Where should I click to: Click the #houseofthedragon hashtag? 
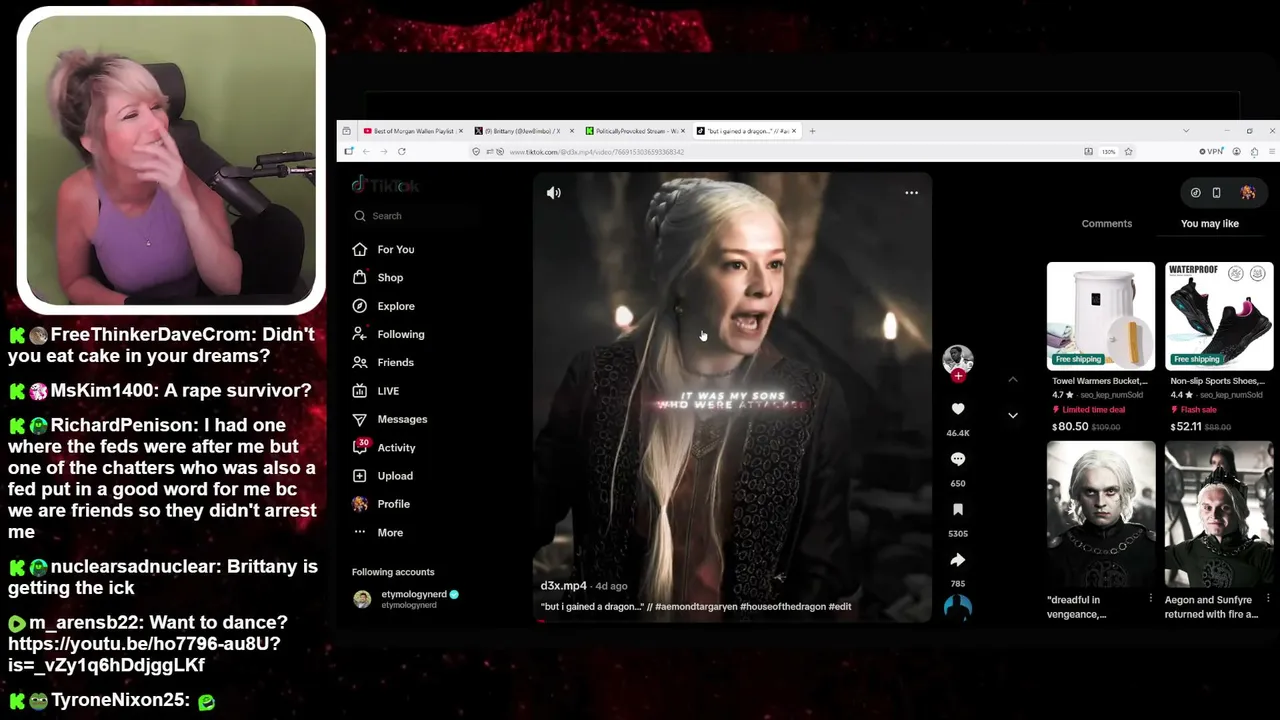pyautogui.click(x=783, y=607)
